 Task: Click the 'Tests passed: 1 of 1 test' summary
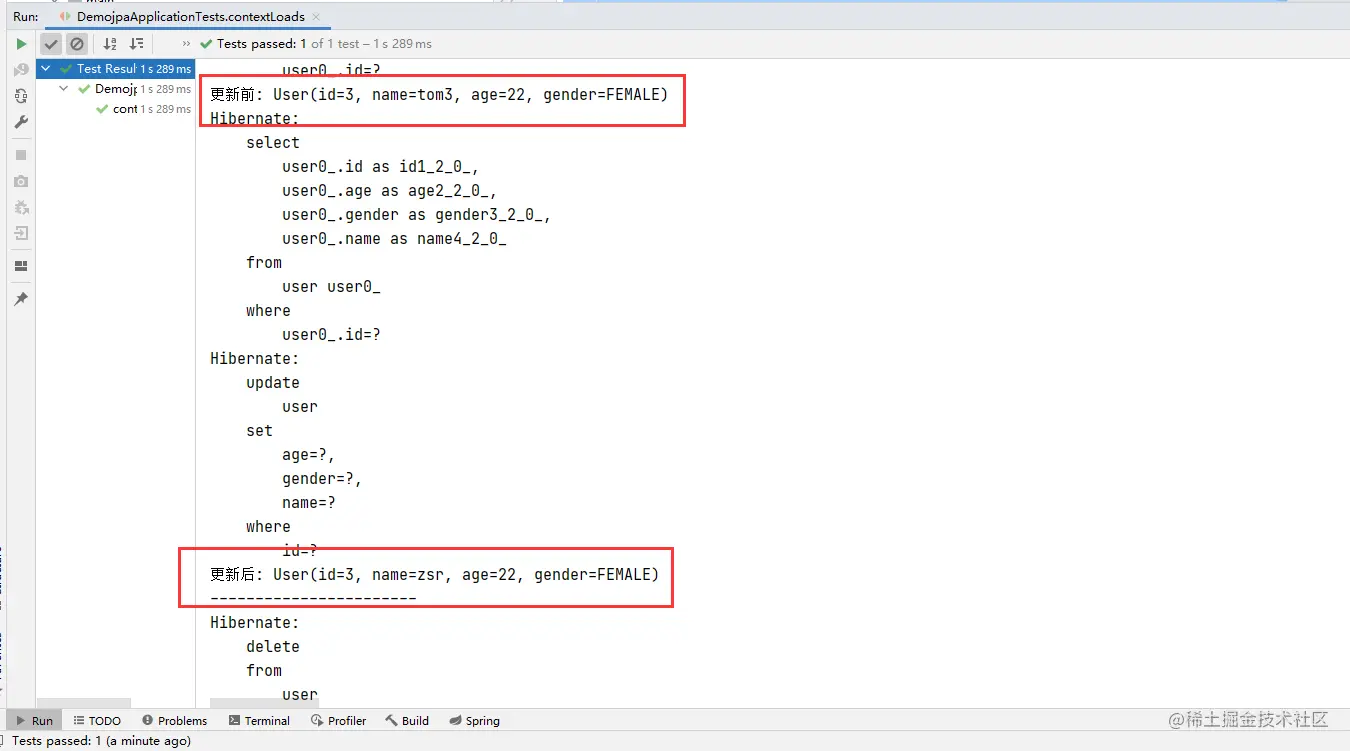(316, 44)
